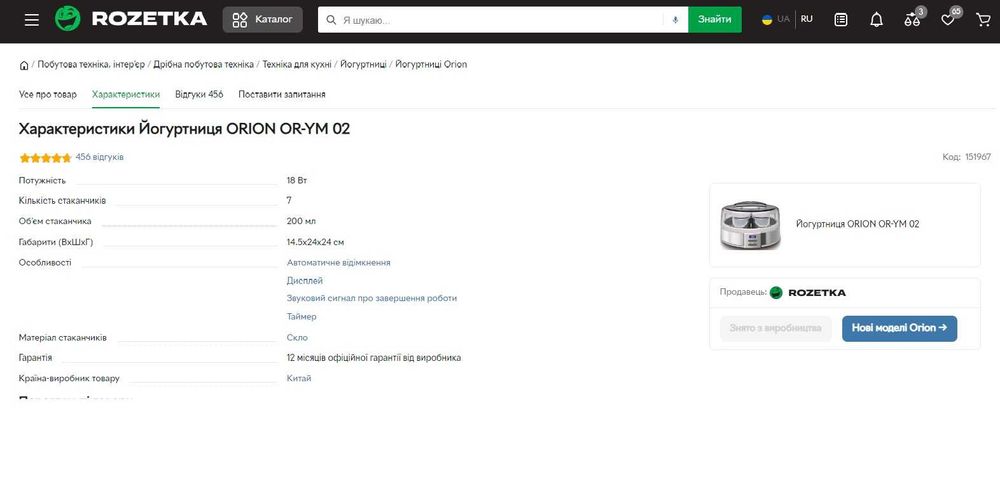Activate voice search microphone icon
Image resolution: width=1000 pixels, height=494 pixels.
click(x=675, y=20)
